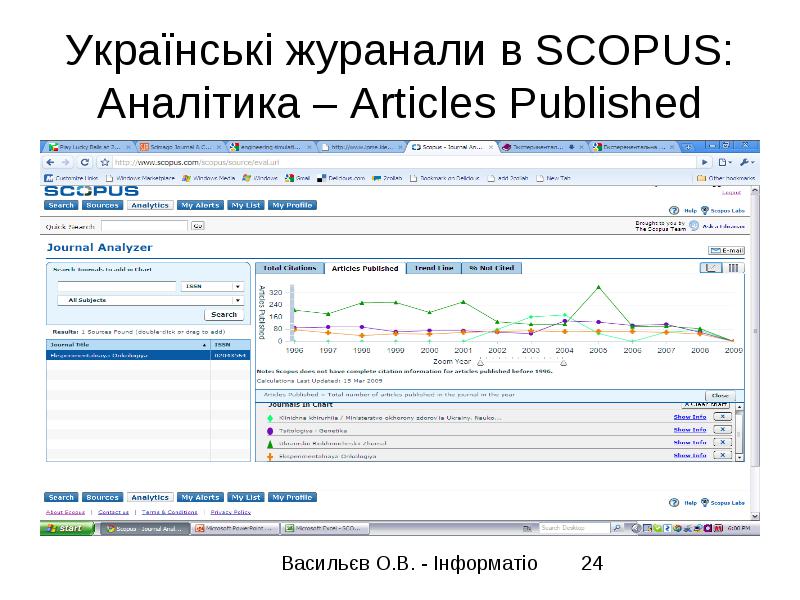Show Info for Eksperimentalnaya Onkologiya
This screenshot has width=800, height=600.
[690, 455]
